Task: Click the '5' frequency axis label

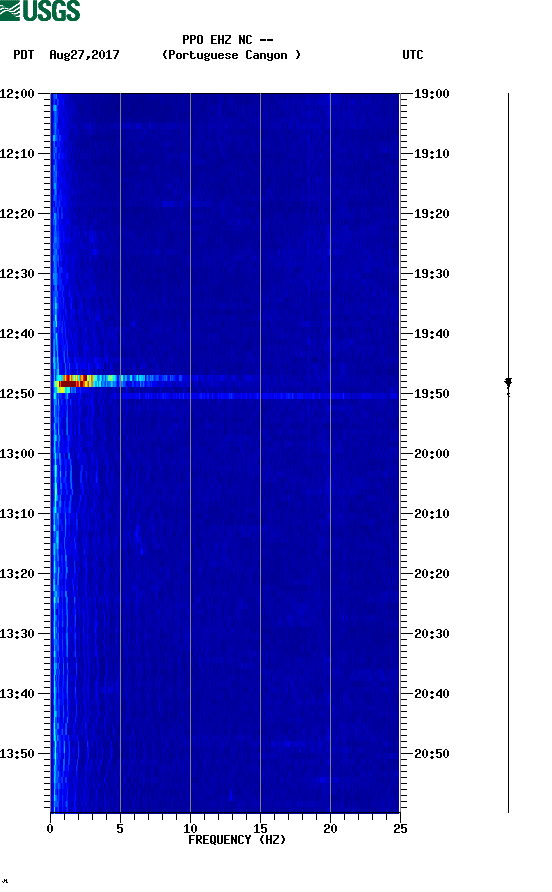Action: (x=120, y=829)
